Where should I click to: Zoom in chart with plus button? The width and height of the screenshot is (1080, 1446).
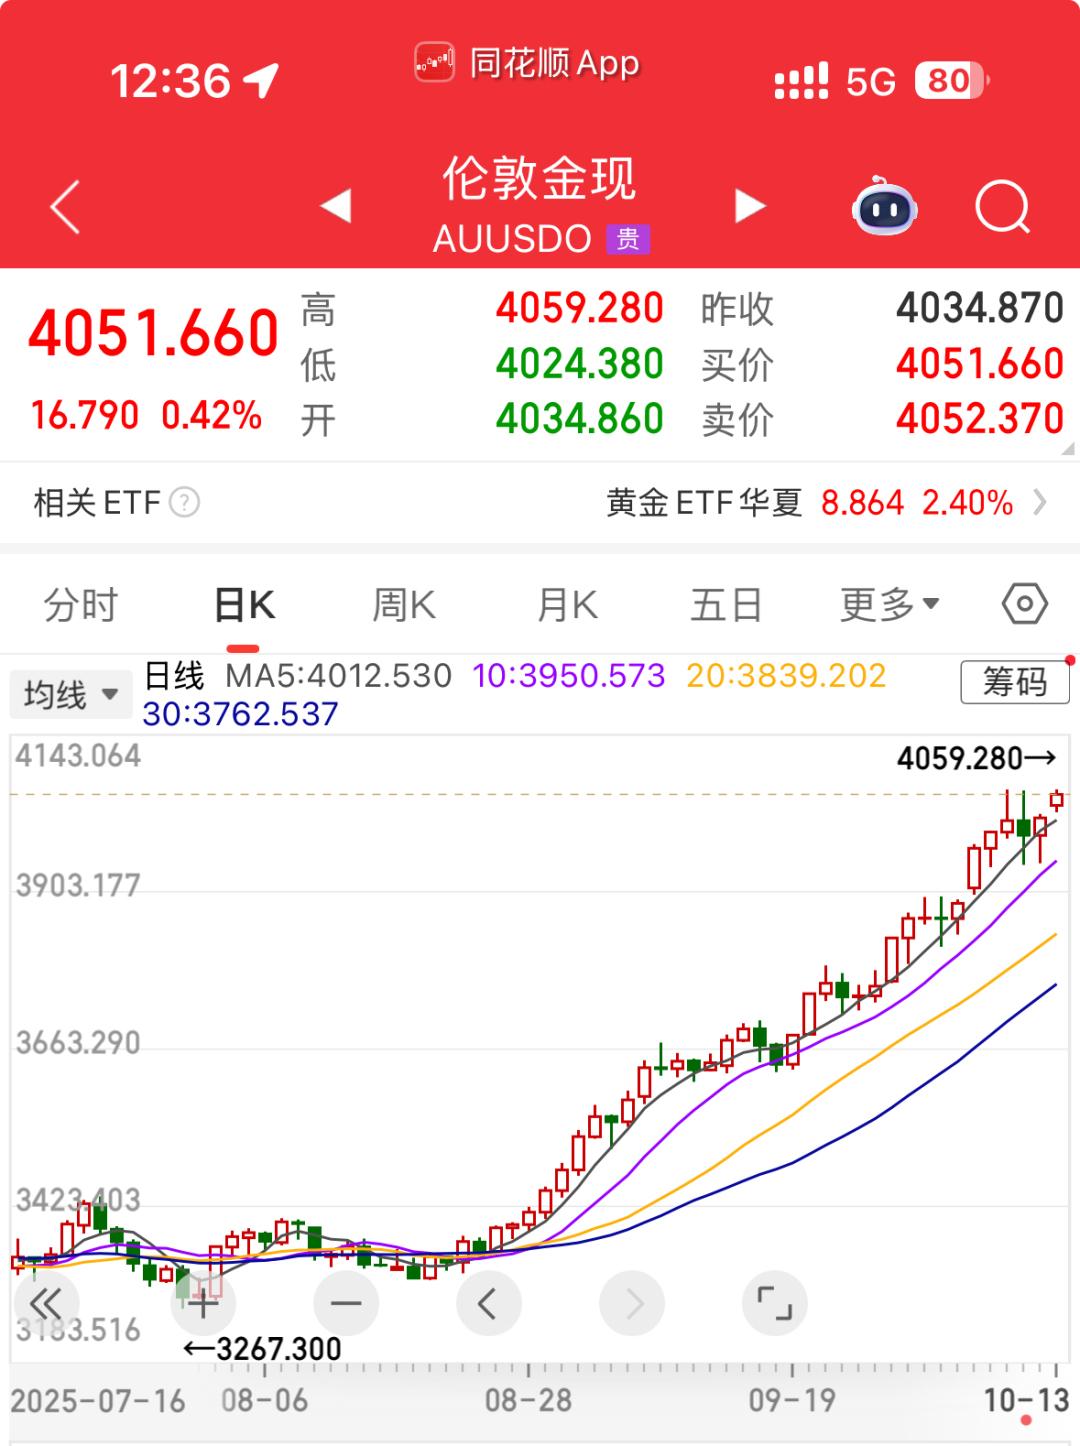203,1304
